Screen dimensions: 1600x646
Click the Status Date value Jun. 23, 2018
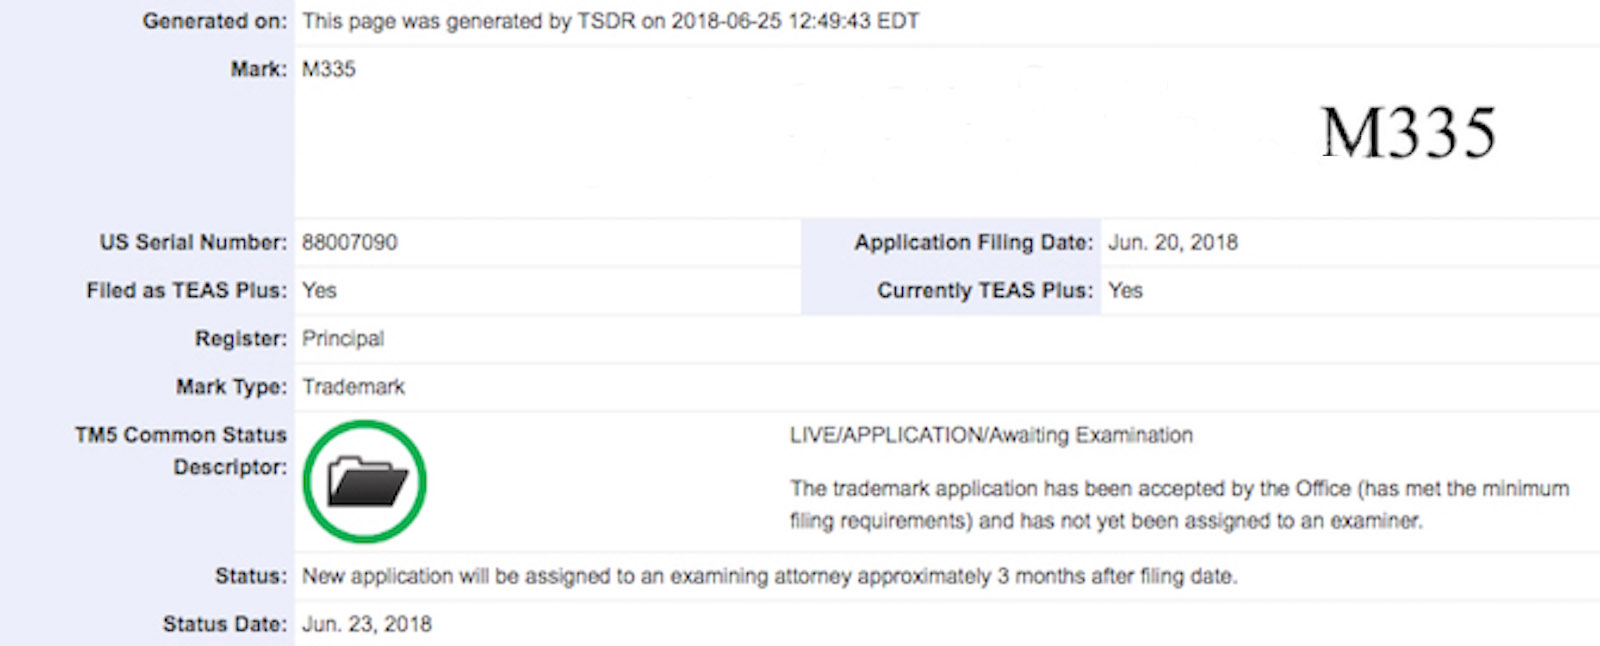[367, 624]
